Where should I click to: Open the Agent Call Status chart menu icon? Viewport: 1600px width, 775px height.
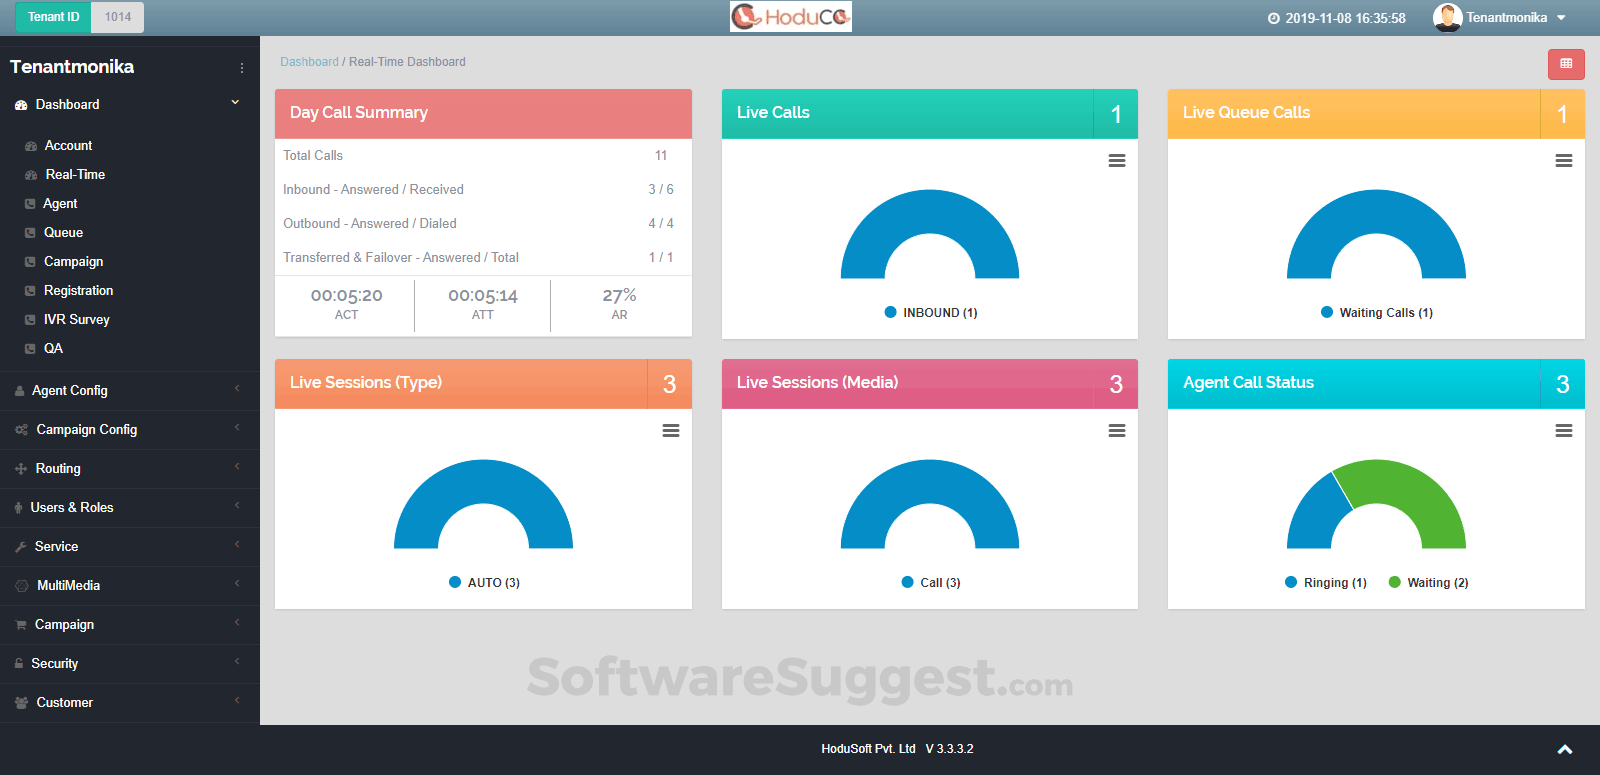(x=1563, y=431)
